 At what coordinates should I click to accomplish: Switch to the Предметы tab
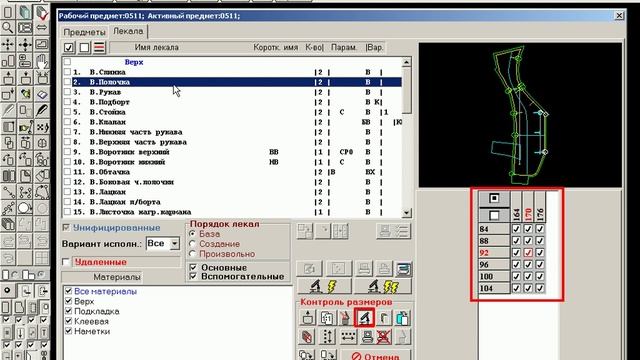[84, 32]
